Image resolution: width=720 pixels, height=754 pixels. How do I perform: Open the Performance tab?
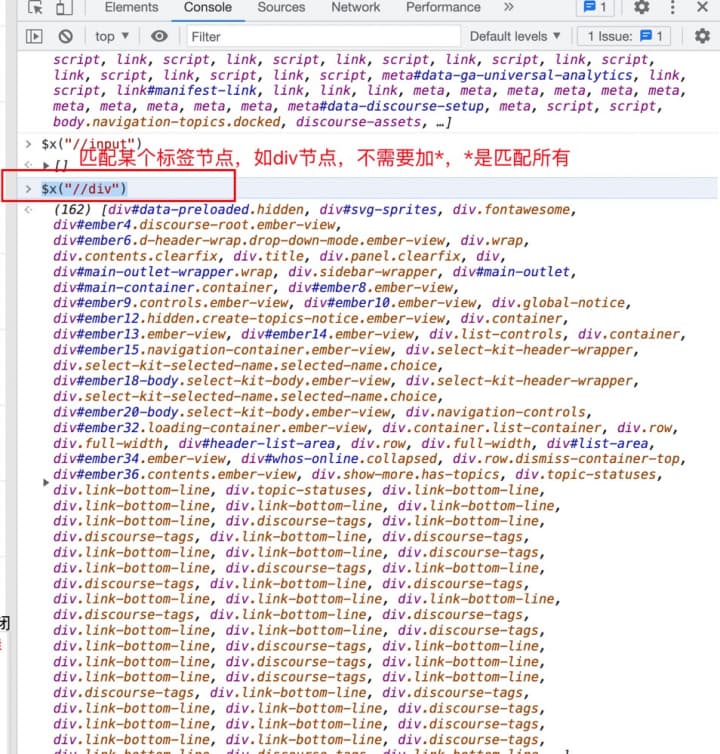[443, 7]
